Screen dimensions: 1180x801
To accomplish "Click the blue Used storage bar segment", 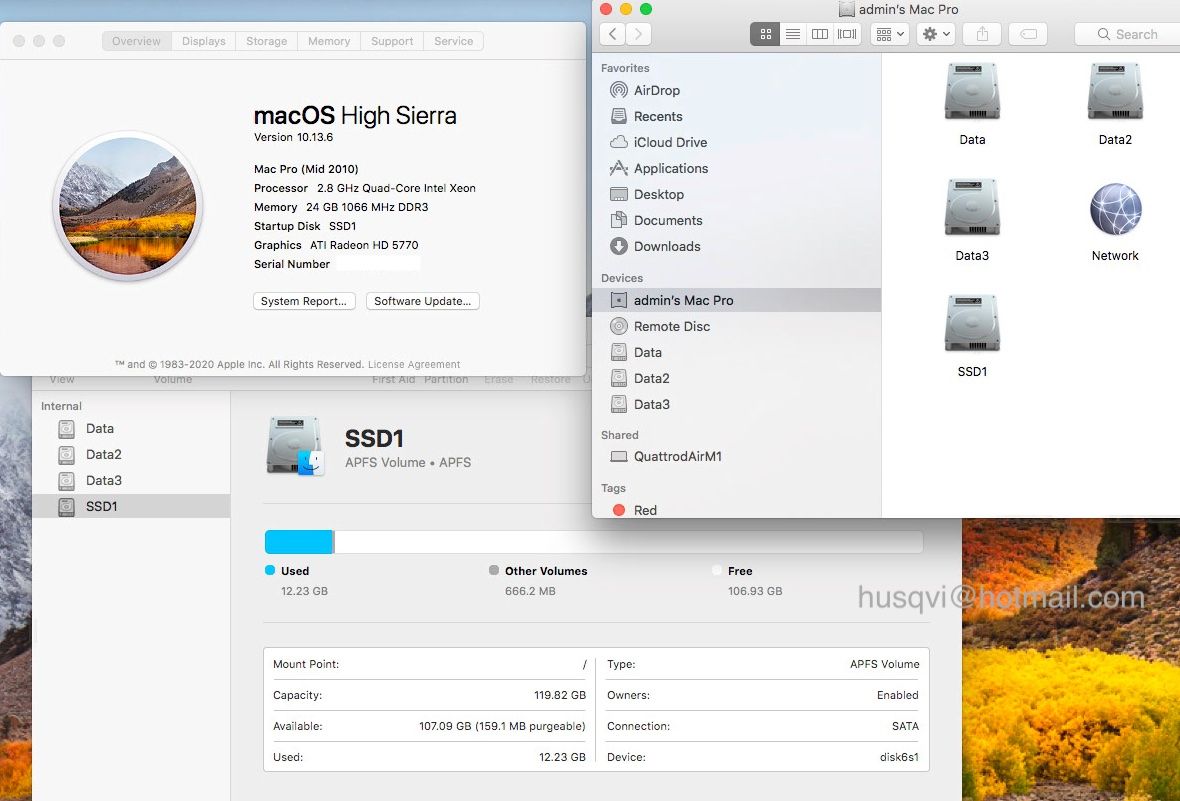I will (299, 542).
